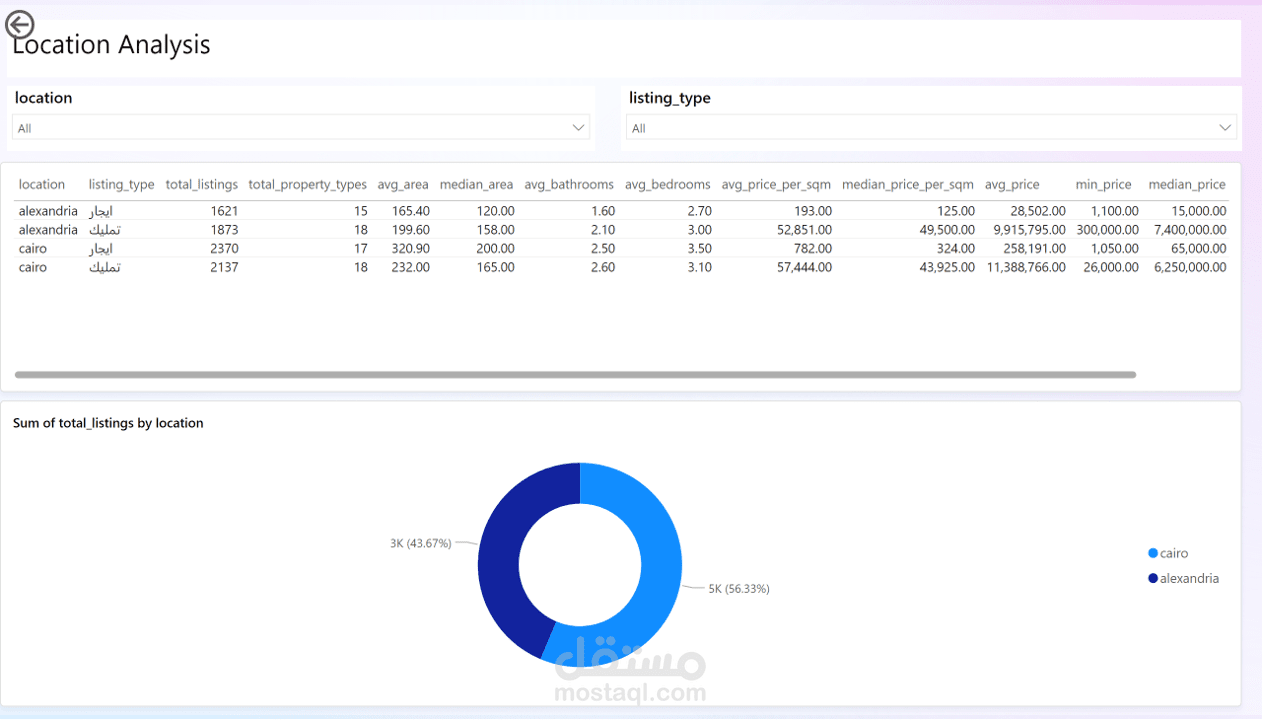Select total listings cell 2137
The image size is (1262, 720).
coord(224,267)
